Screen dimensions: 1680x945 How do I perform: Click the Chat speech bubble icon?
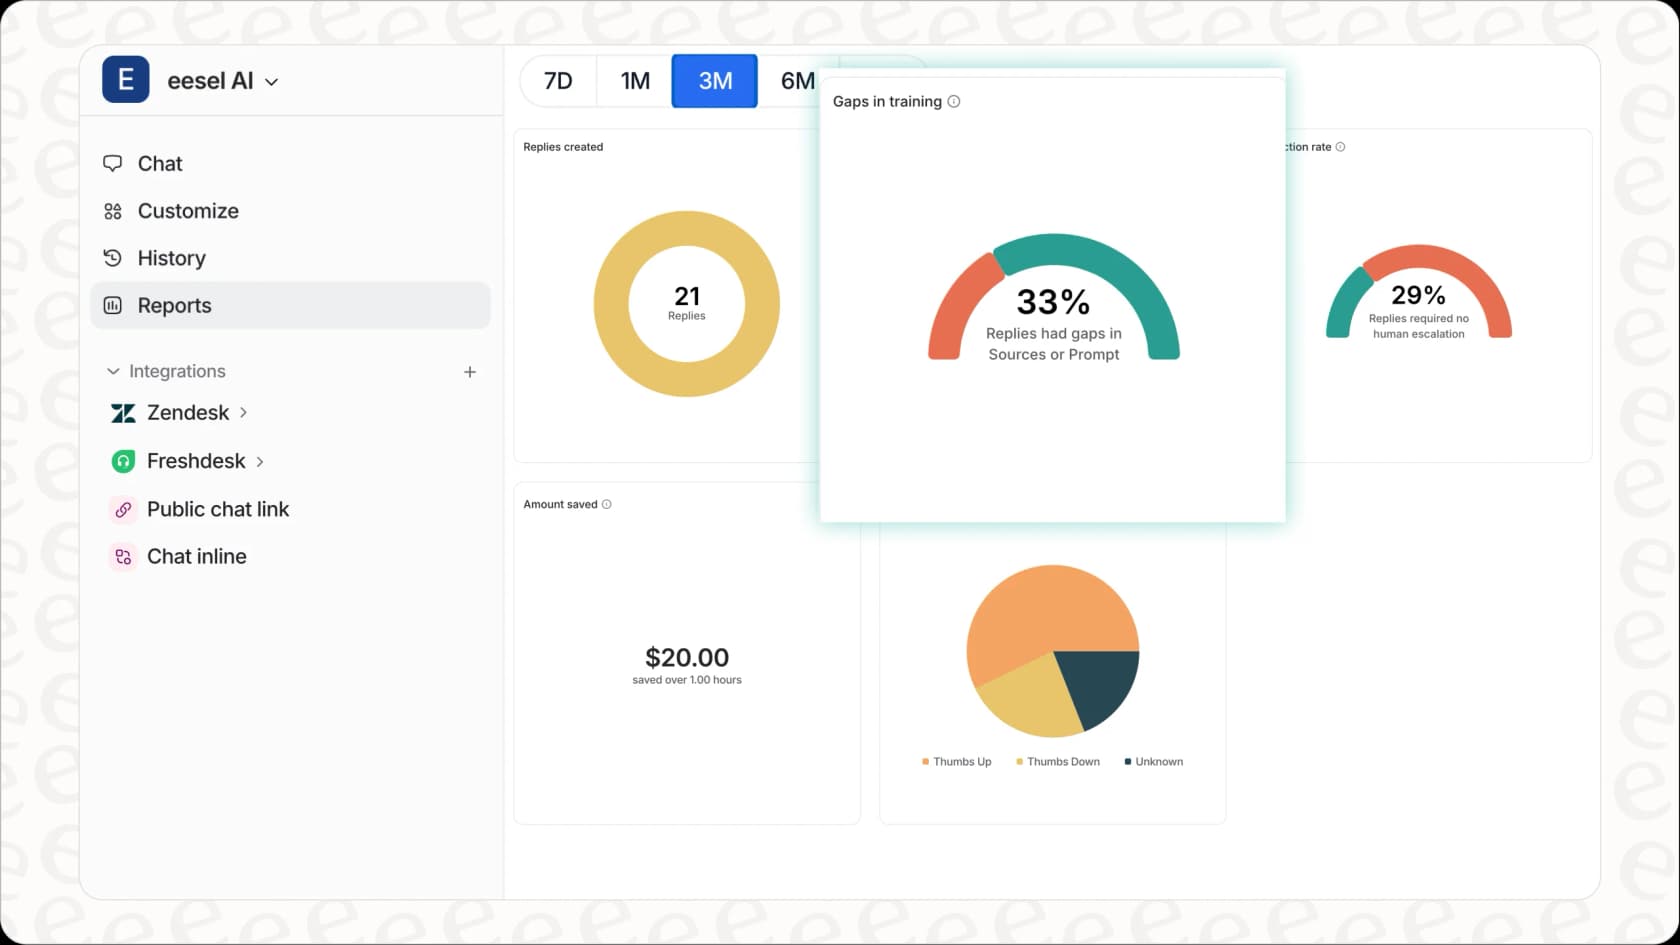(x=113, y=163)
